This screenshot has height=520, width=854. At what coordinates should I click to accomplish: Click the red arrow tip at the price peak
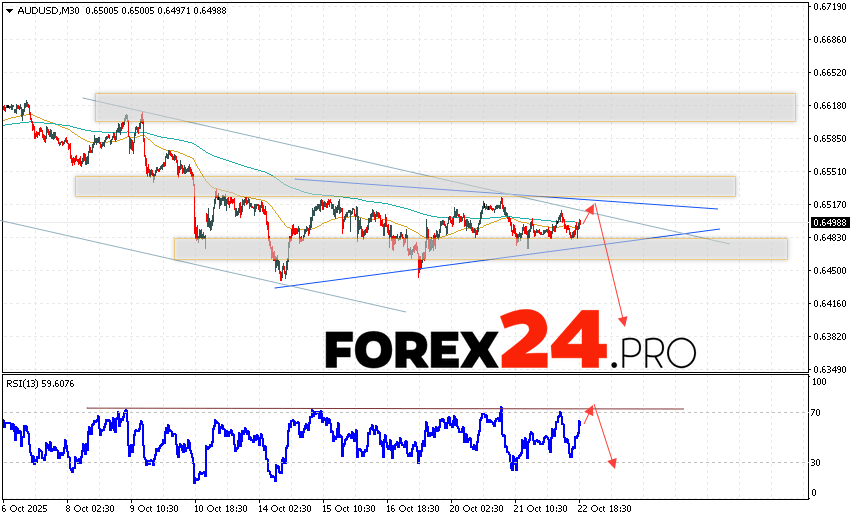click(x=591, y=207)
